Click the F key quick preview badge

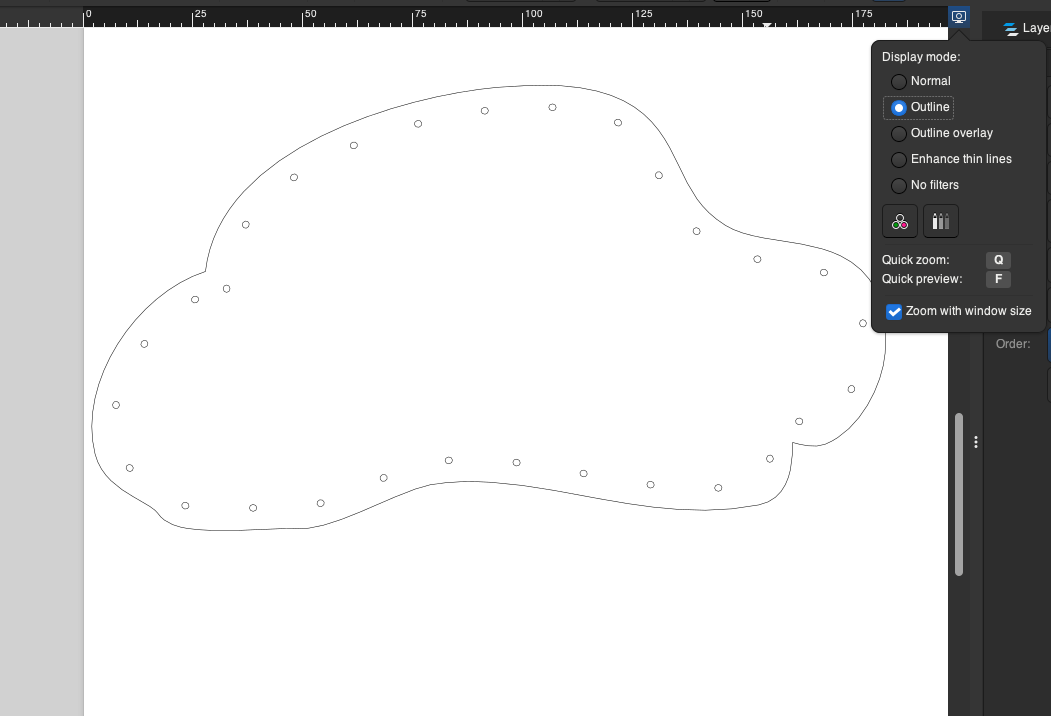998,279
